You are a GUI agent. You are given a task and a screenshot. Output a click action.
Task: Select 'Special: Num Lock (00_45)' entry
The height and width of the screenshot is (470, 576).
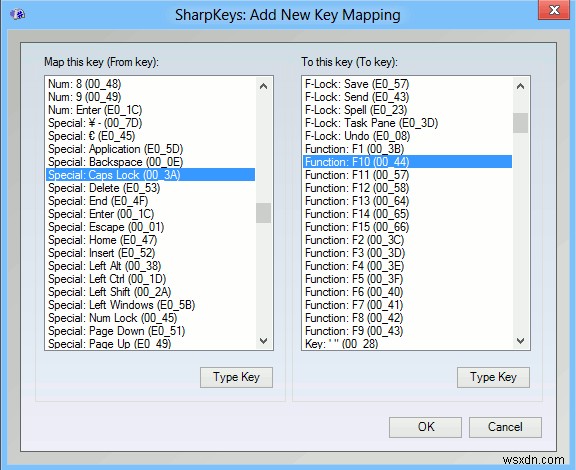(150, 318)
